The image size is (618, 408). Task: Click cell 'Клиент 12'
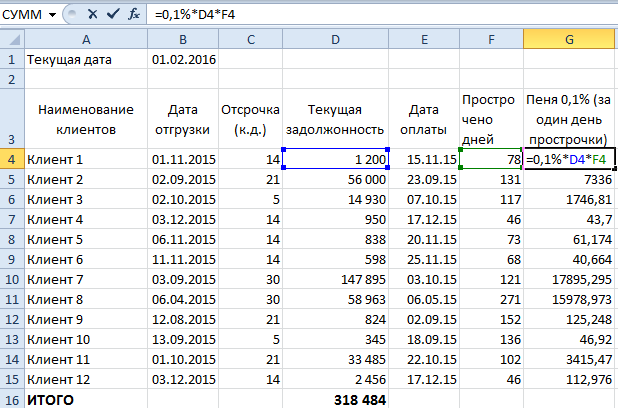coord(86,379)
